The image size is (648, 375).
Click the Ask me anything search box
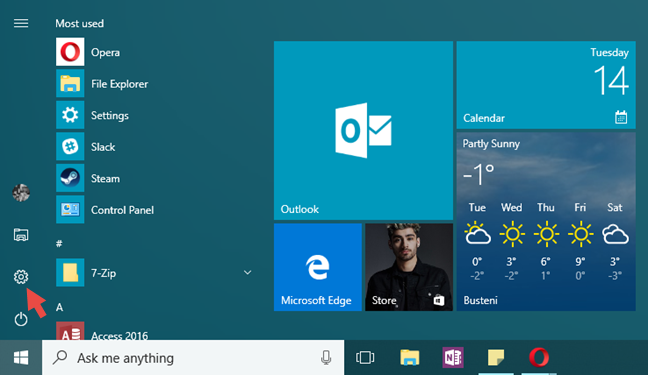(x=193, y=358)
